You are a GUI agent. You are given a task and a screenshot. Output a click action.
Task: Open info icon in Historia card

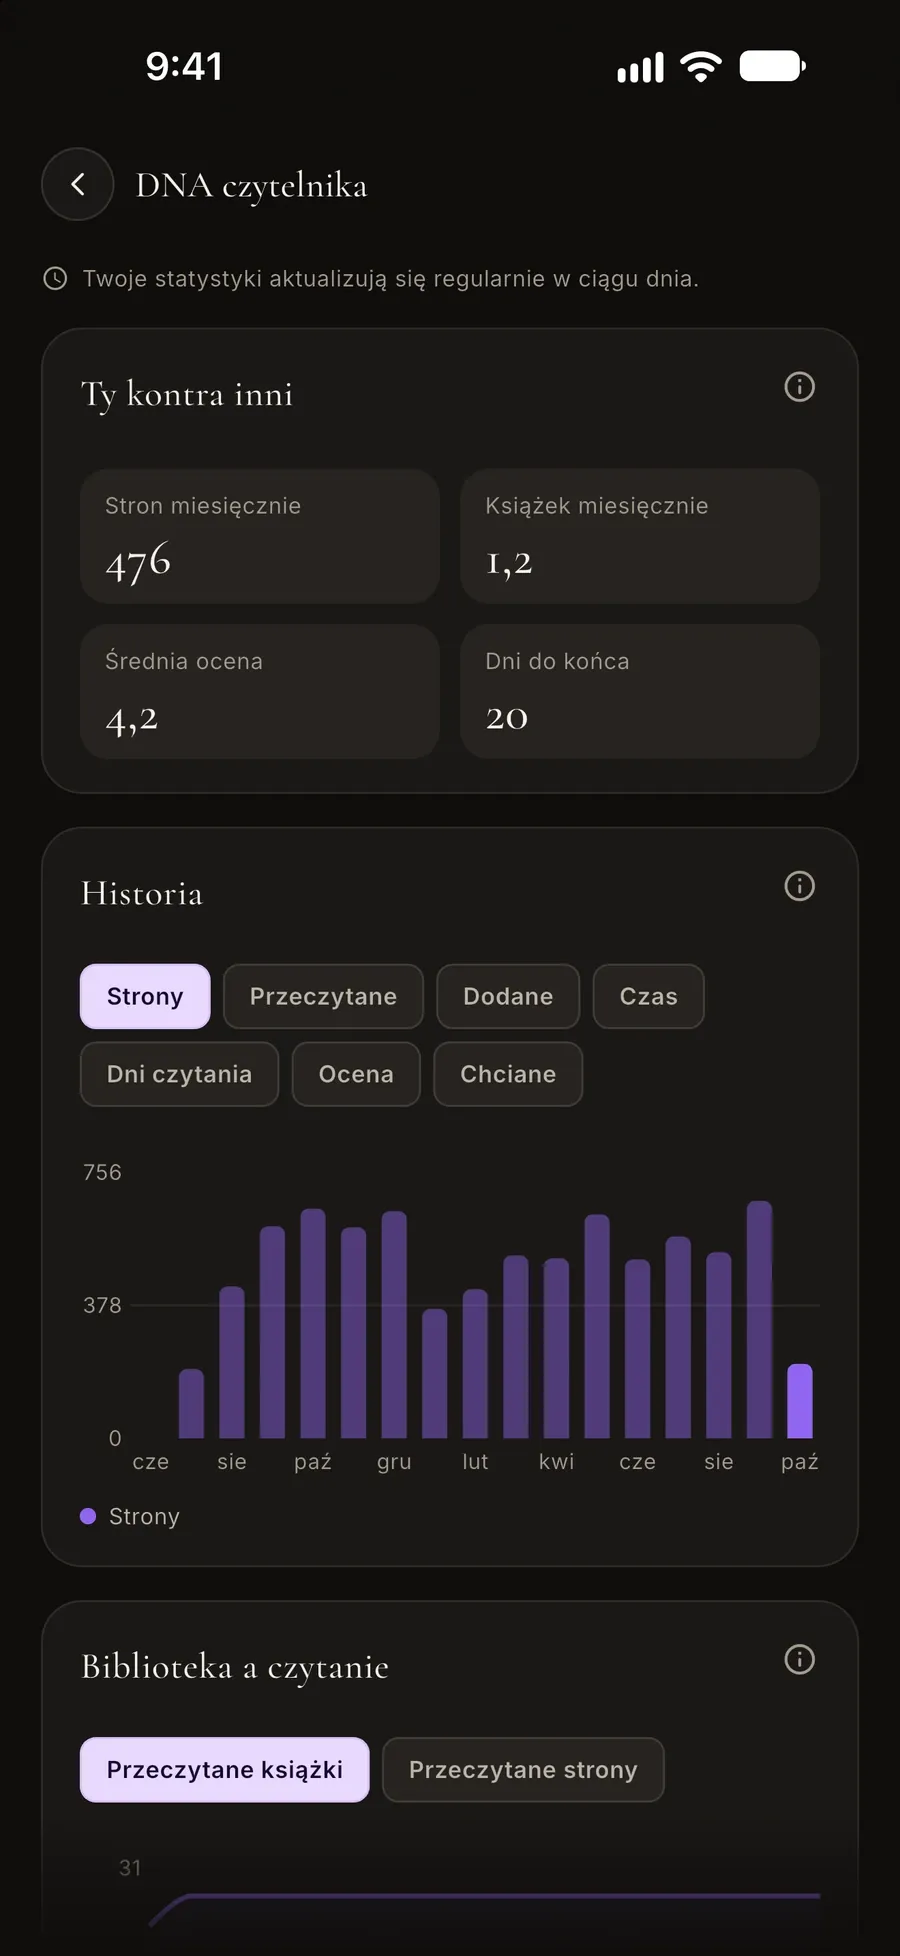point(799,886)
